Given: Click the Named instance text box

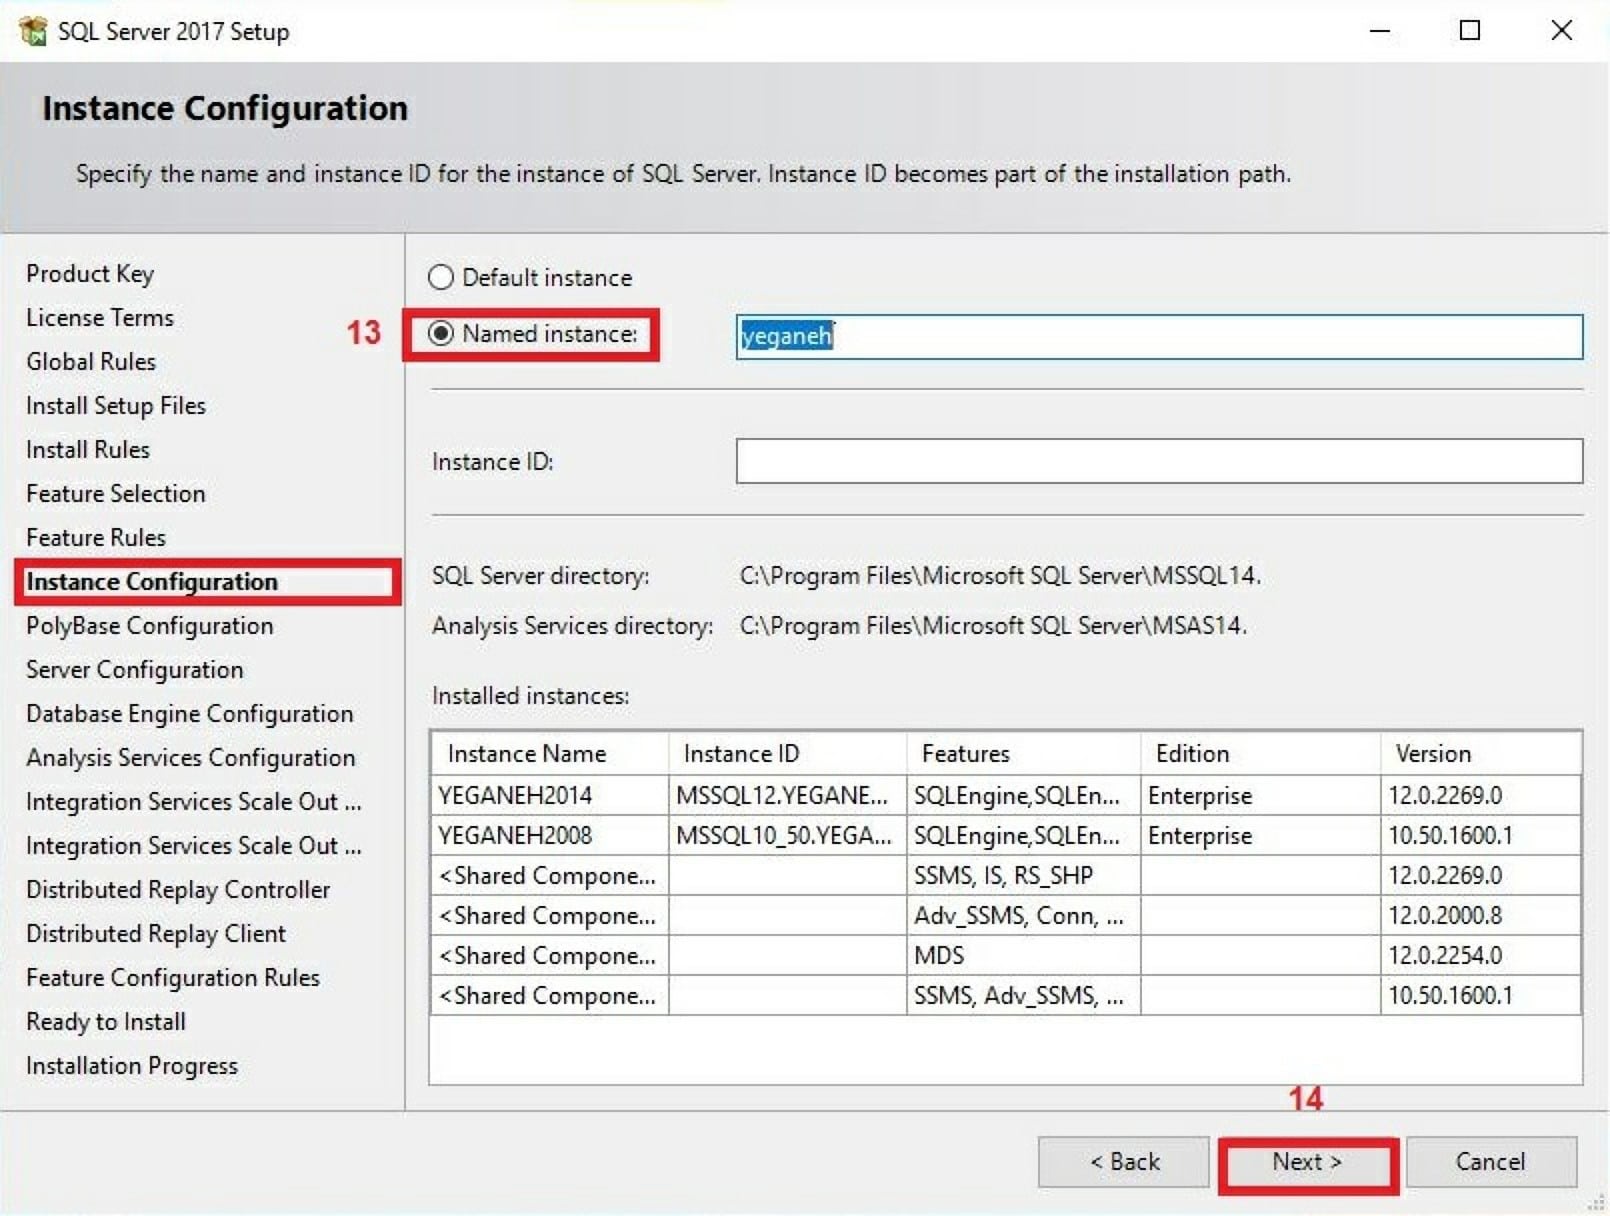Looking at the screenshot, I should (1158, 338).
